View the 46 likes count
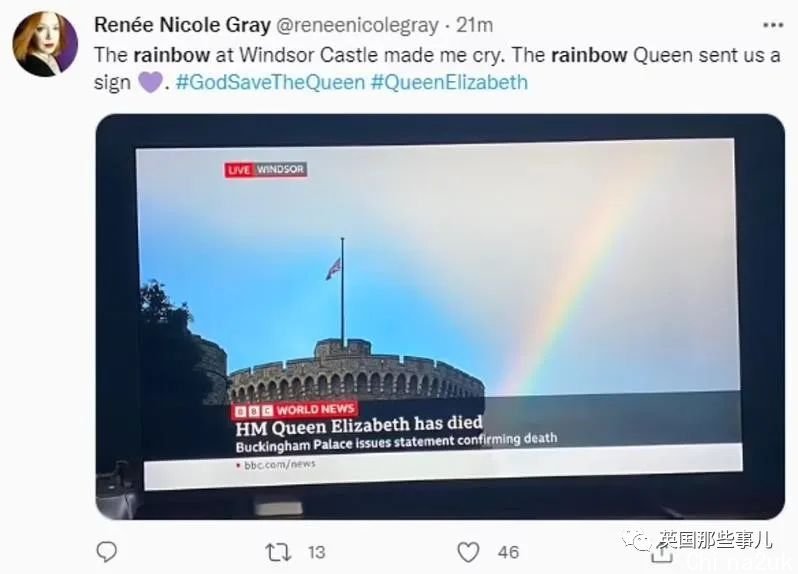The image size is (798, 574). coord(508,553)
